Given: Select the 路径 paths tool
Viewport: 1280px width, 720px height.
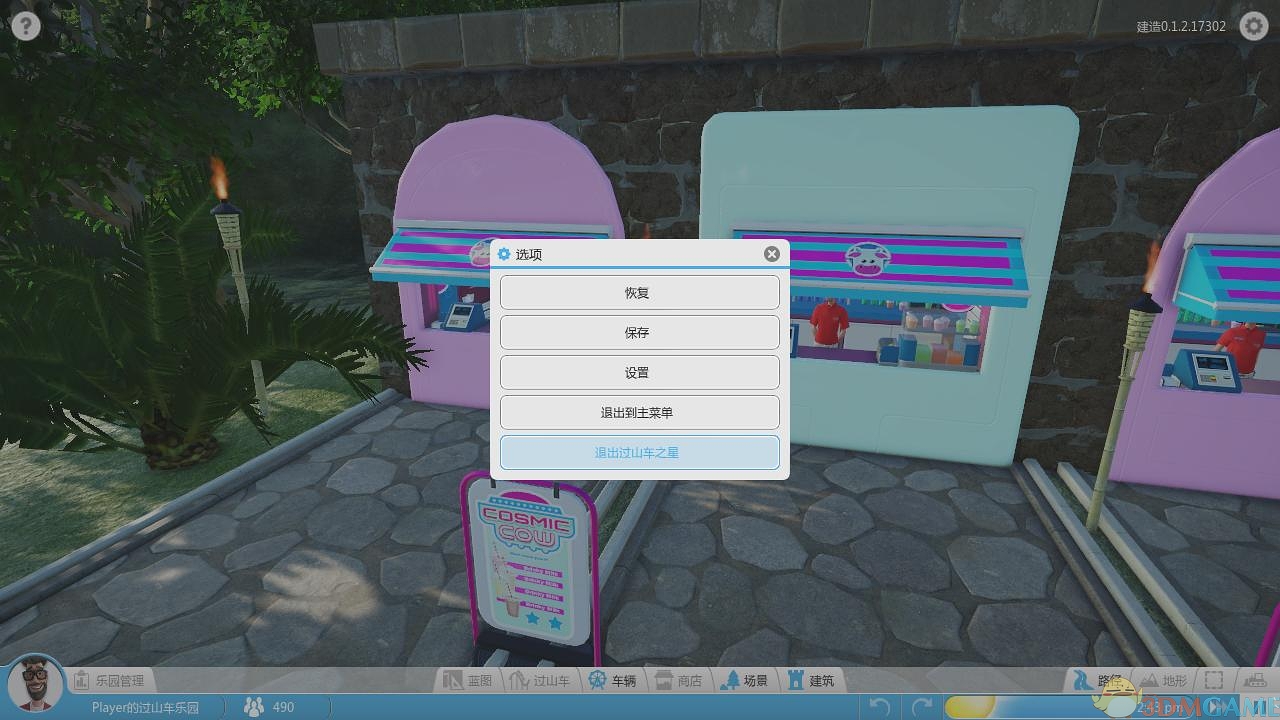Looking at the screenshot, I should (x=1098, y=681).
